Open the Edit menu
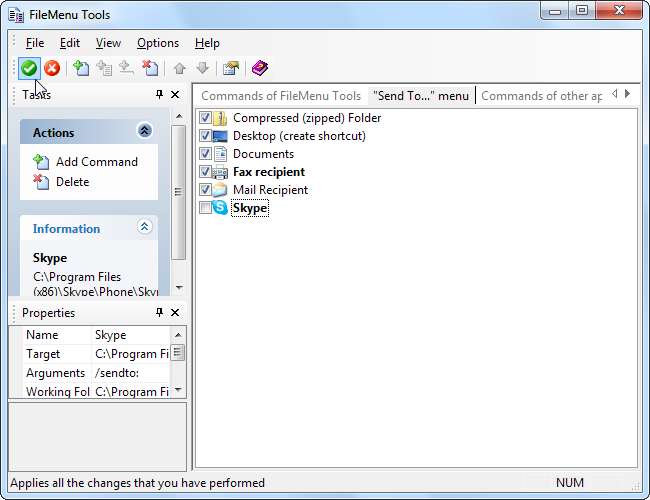The width and height of the screenshot is (650, 500). coord(70,43)
